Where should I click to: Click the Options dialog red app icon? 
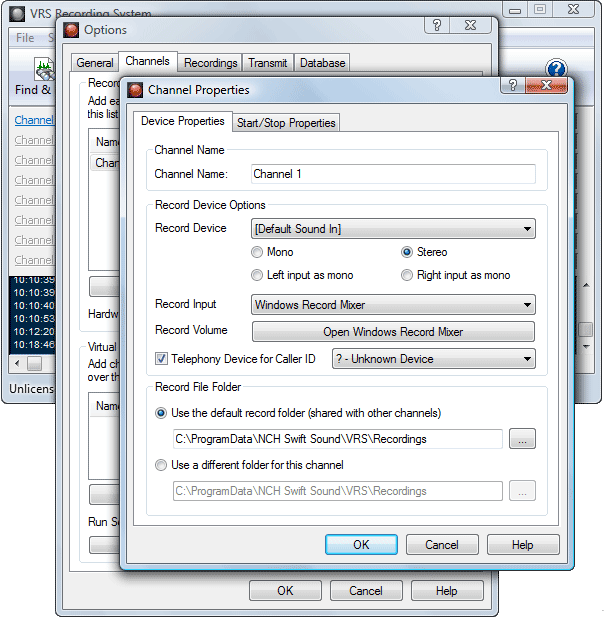click(x=71, y=30)
